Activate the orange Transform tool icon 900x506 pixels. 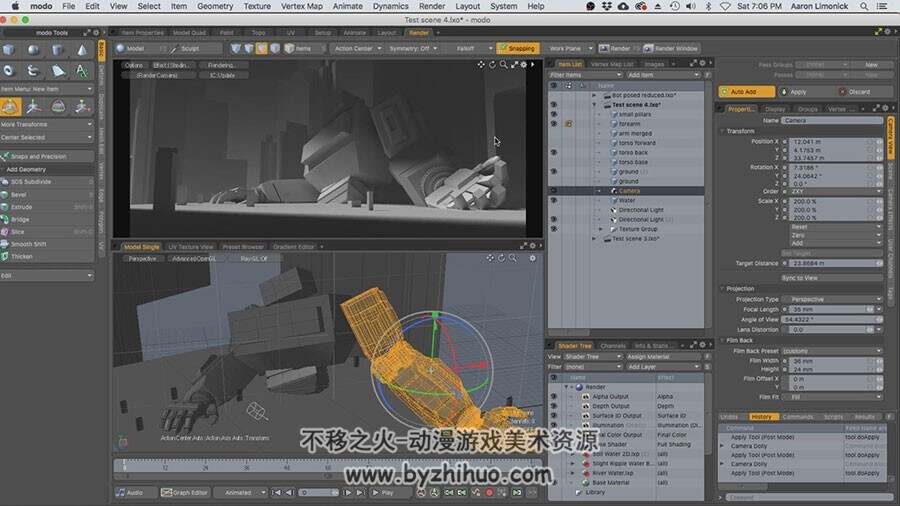pyautogui.click(x=10, y=107)
